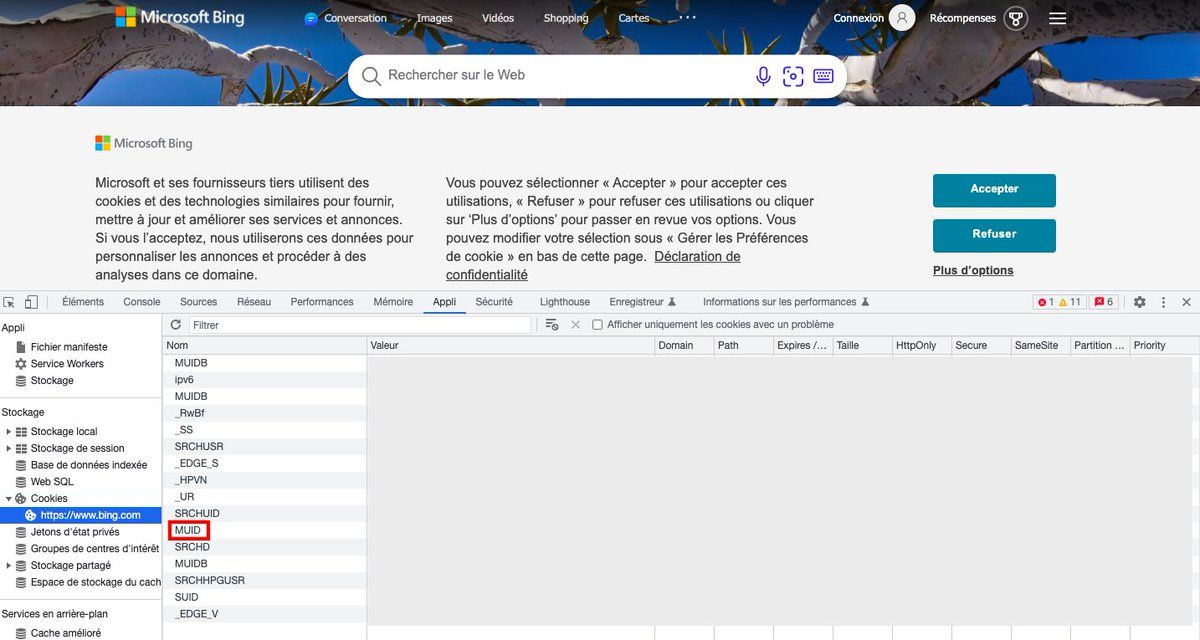Click the clear all cookies icon
This screenshot has height=640, width=1200.
coord(551,325)
